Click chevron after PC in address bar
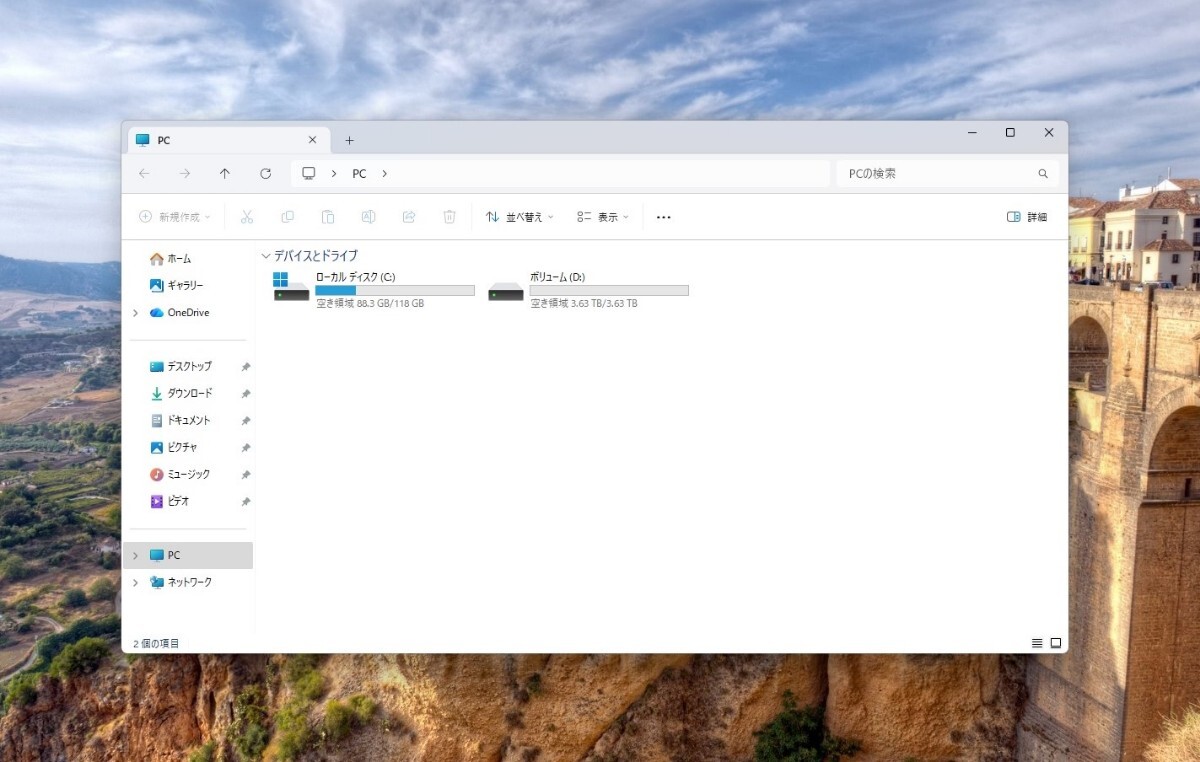The width and height of the screenshot is (1200, 762). coord(384,173)
